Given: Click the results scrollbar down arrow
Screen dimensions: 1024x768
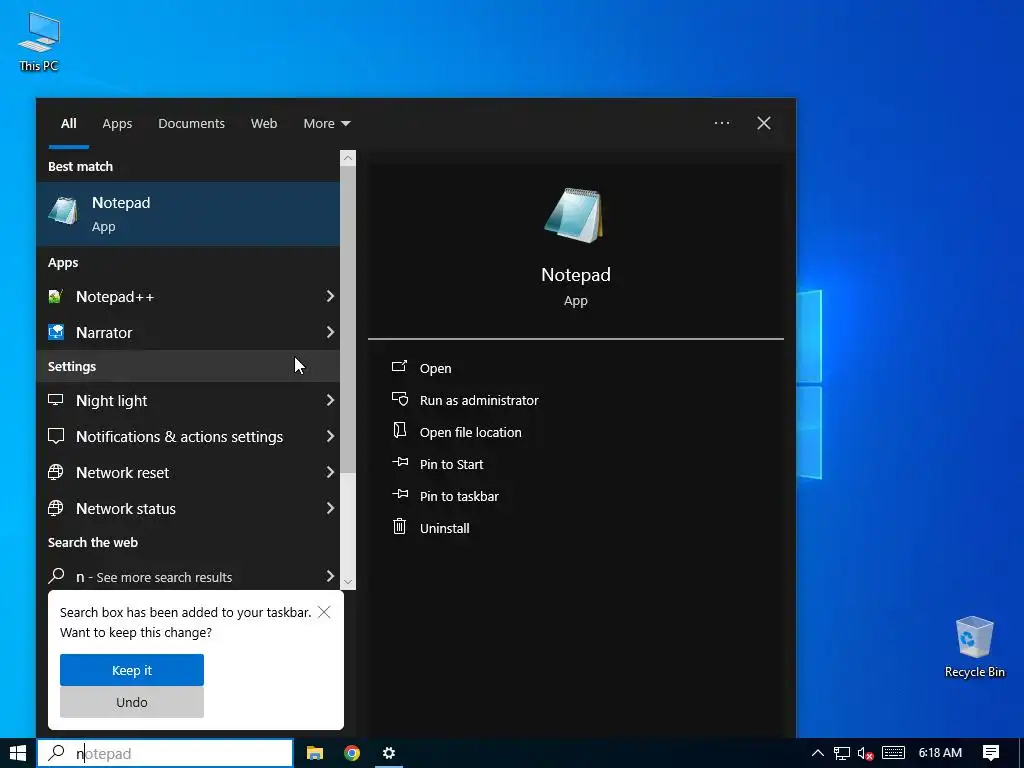Looking at the screenshot, I should click(348, 581).
